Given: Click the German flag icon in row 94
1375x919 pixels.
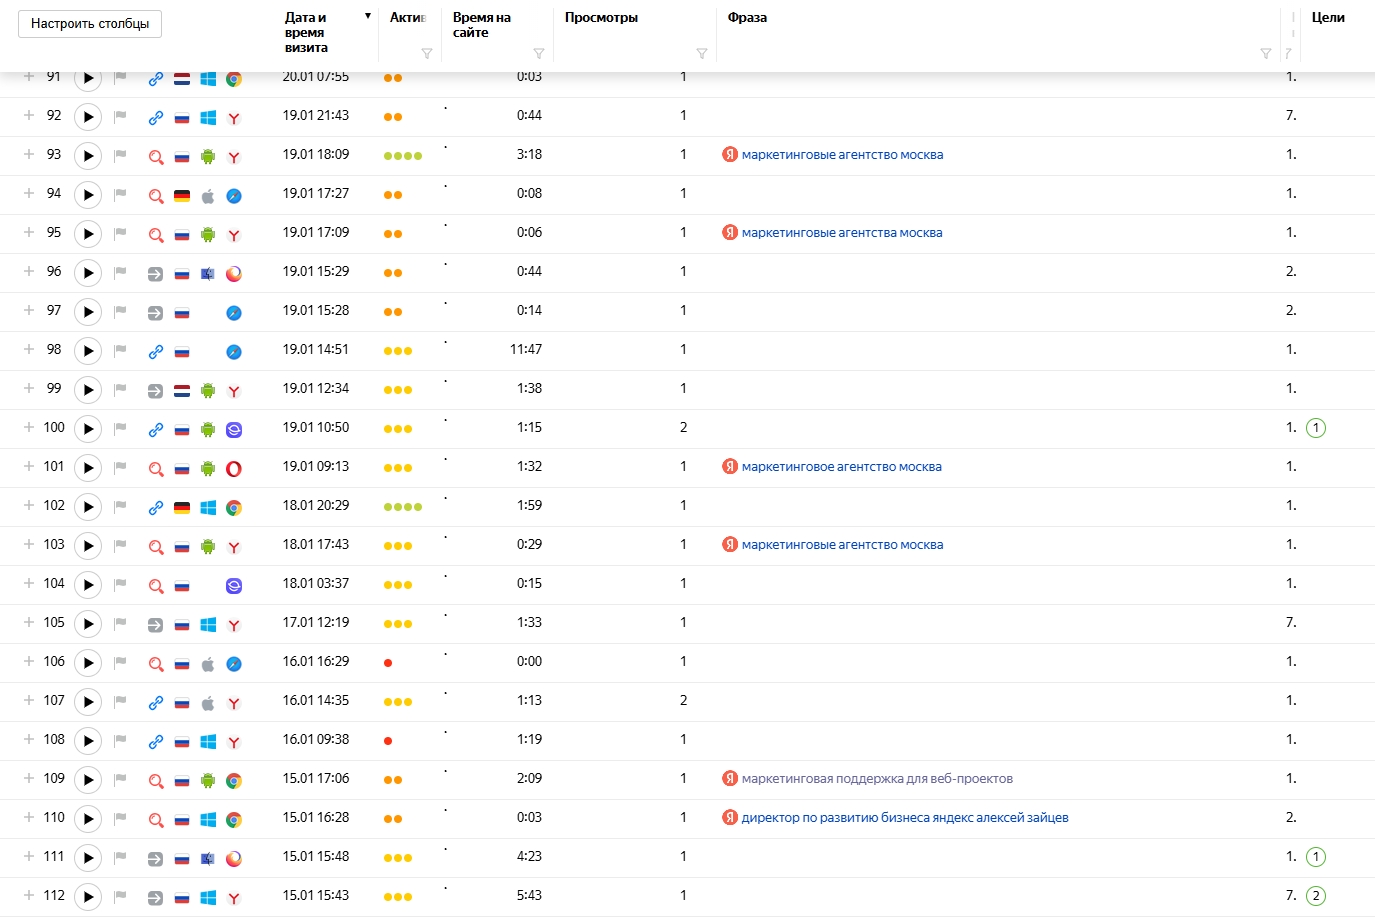Looking at the screenshot, I should tap(182, 196).
